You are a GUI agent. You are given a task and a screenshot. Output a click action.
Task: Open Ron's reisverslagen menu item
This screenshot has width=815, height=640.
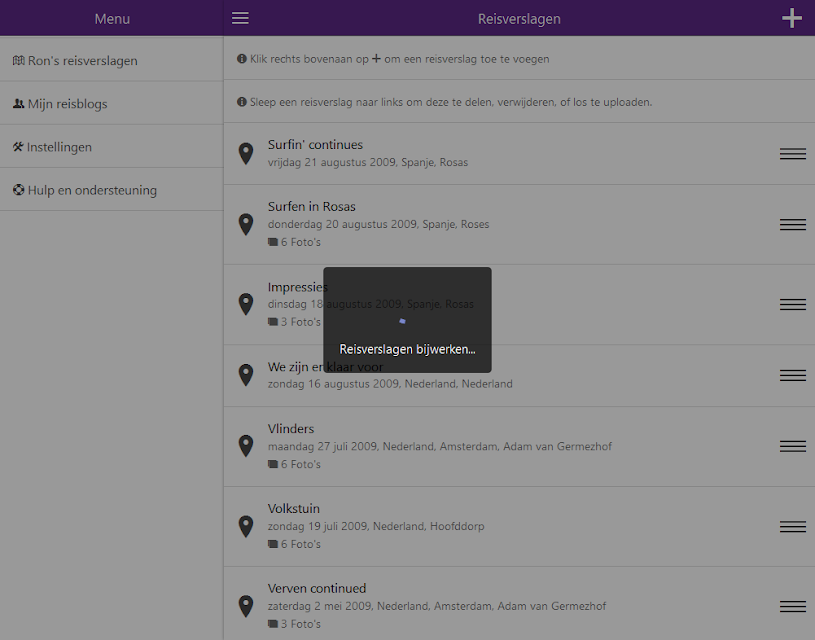[112, 60]
